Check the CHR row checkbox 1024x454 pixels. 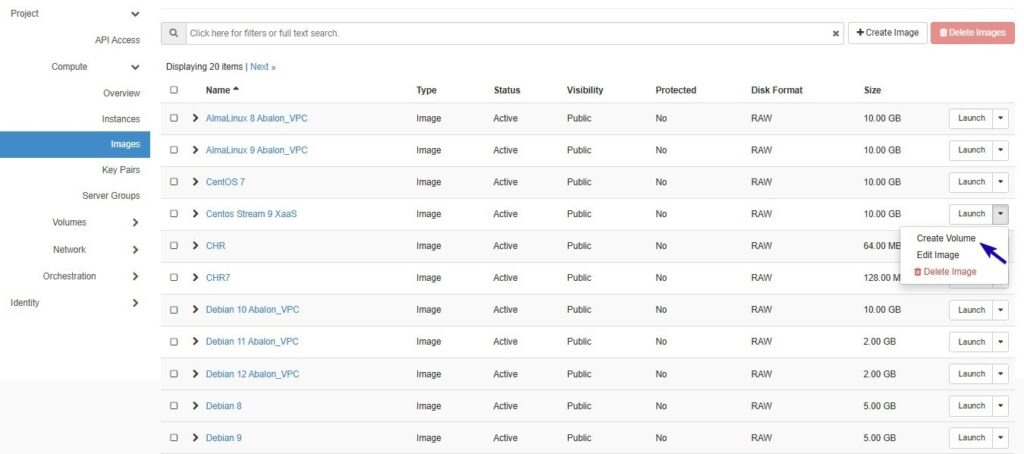coord(174,246)
